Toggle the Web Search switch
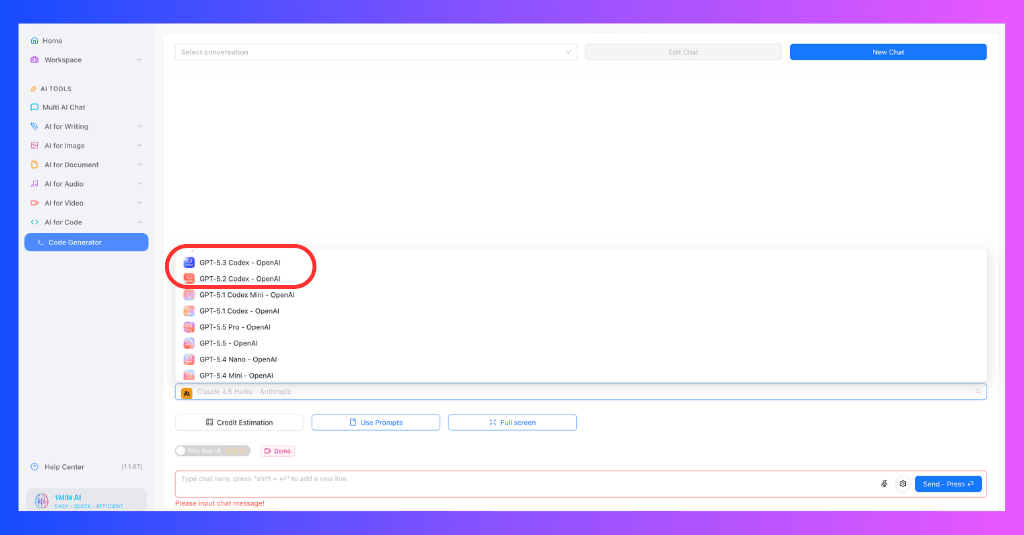 213,451
